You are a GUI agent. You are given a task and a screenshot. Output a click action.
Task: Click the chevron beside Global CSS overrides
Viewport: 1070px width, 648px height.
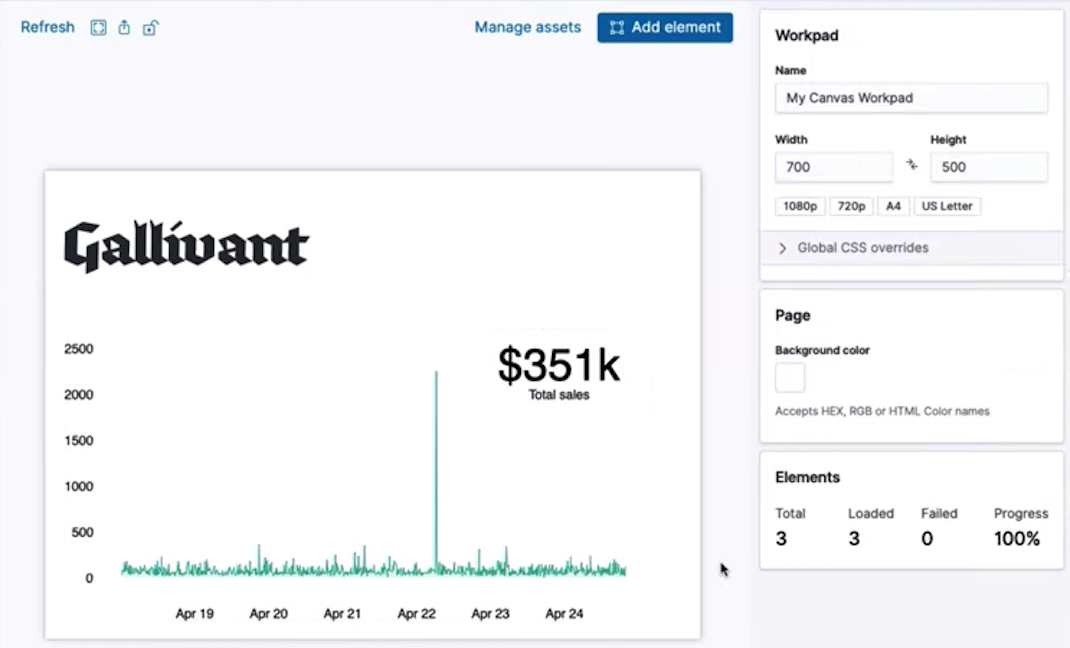point(782,247)
